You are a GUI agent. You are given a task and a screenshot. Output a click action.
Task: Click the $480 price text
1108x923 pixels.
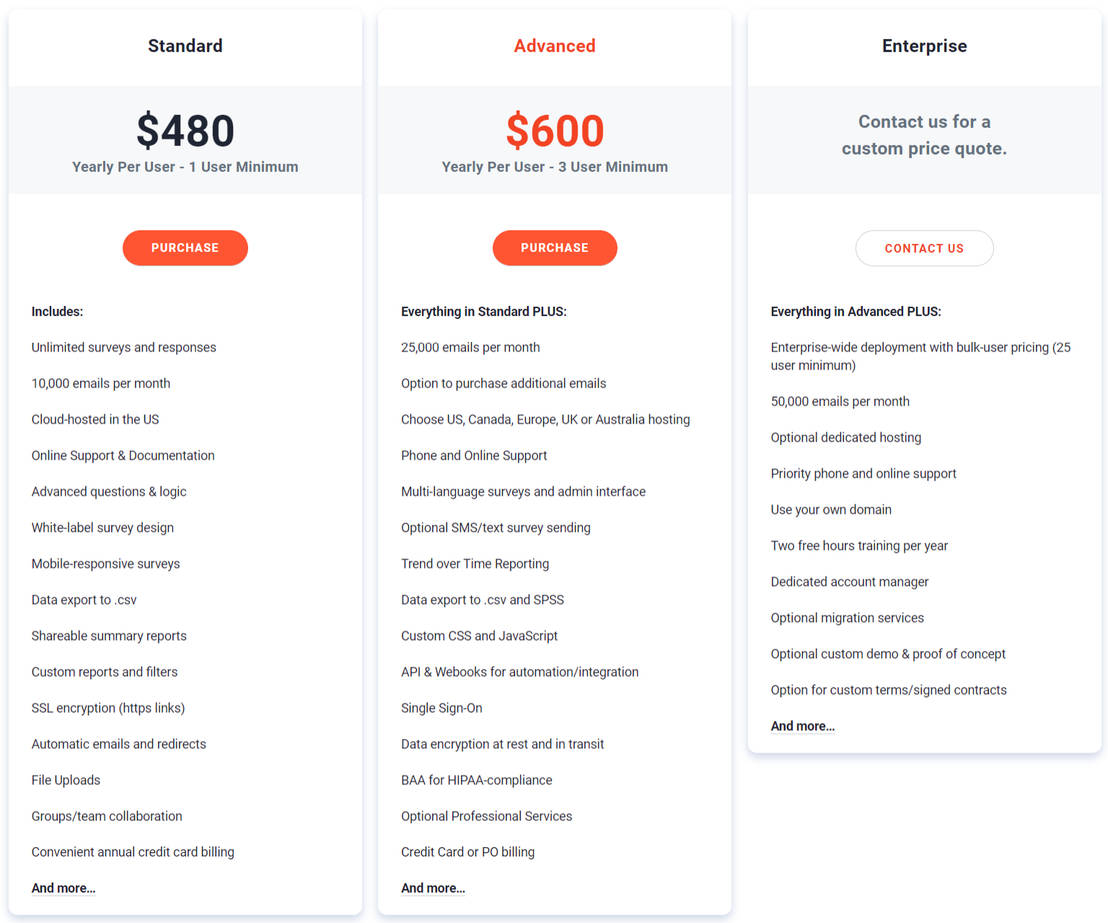(185, 131)
